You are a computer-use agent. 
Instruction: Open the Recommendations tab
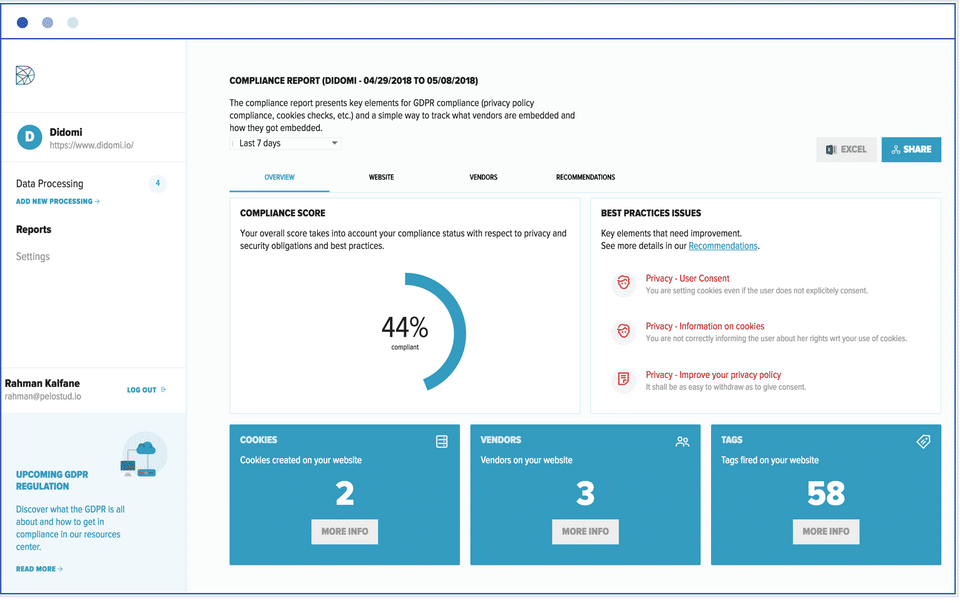click(x=585, y=177)
